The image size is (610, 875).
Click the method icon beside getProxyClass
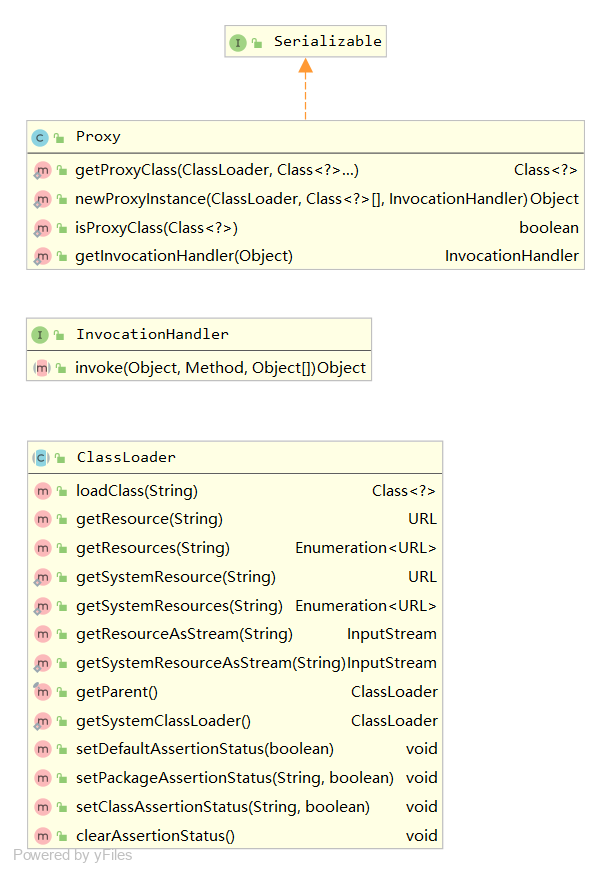[x=42, y=171]
